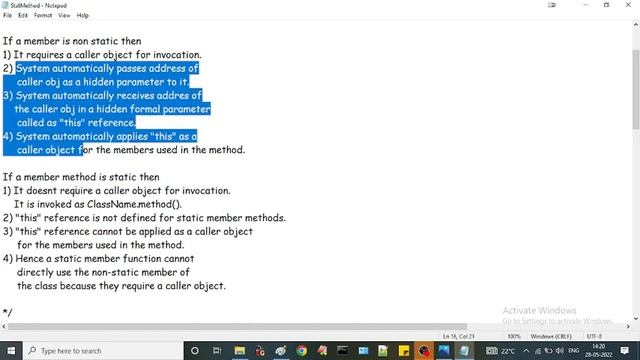This screenshot has width=640, height=360.
Task: Click the line 'If a member method is static then'
Action: click(x=81, y=177)
